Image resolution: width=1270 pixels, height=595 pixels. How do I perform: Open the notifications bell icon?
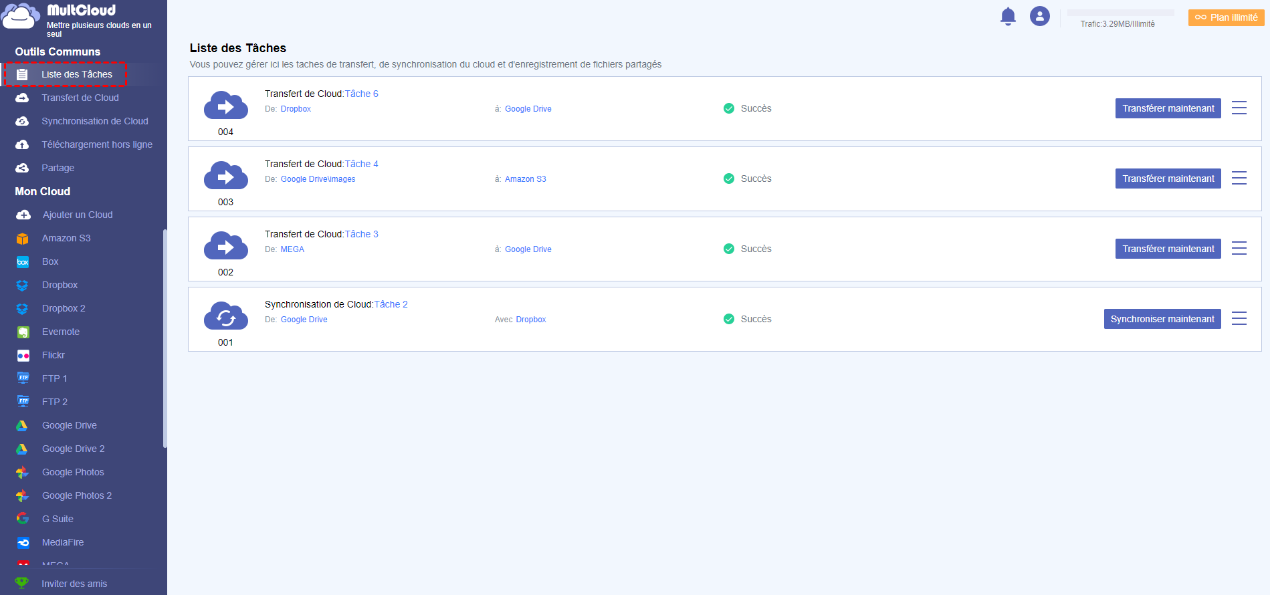pyautogui.click(x=1008, y=16)
